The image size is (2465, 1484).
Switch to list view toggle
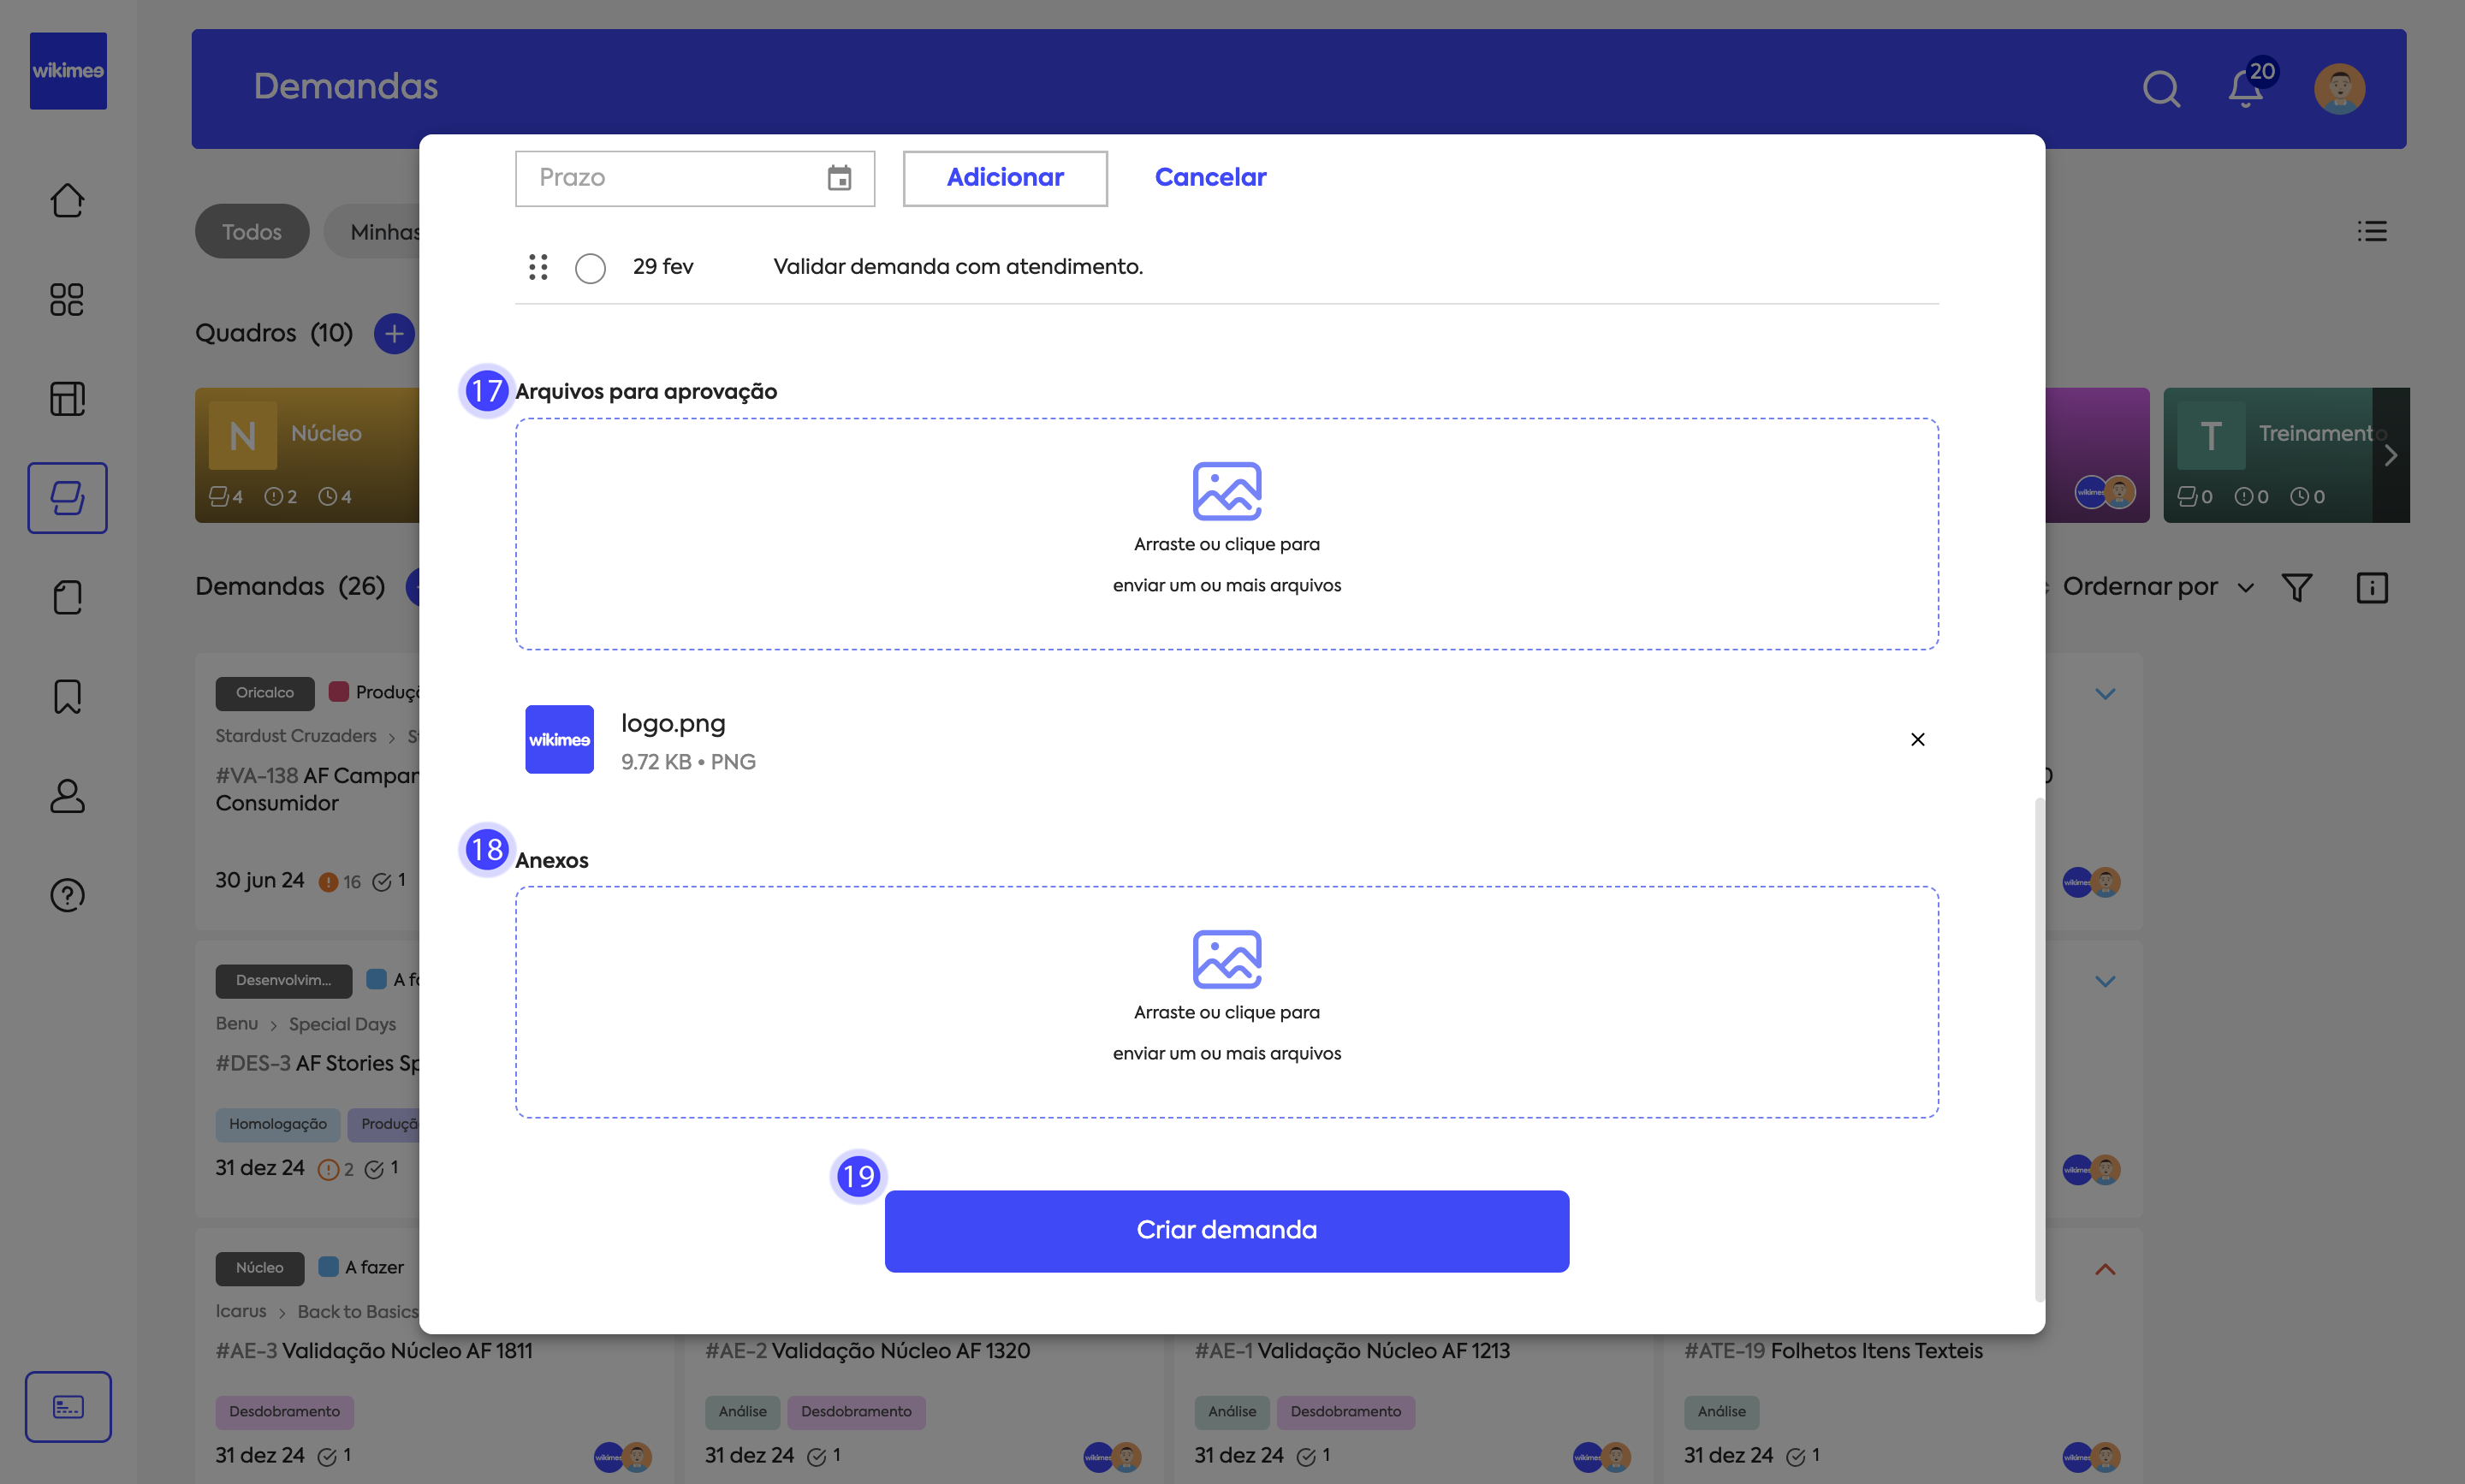click(2371, 232)
